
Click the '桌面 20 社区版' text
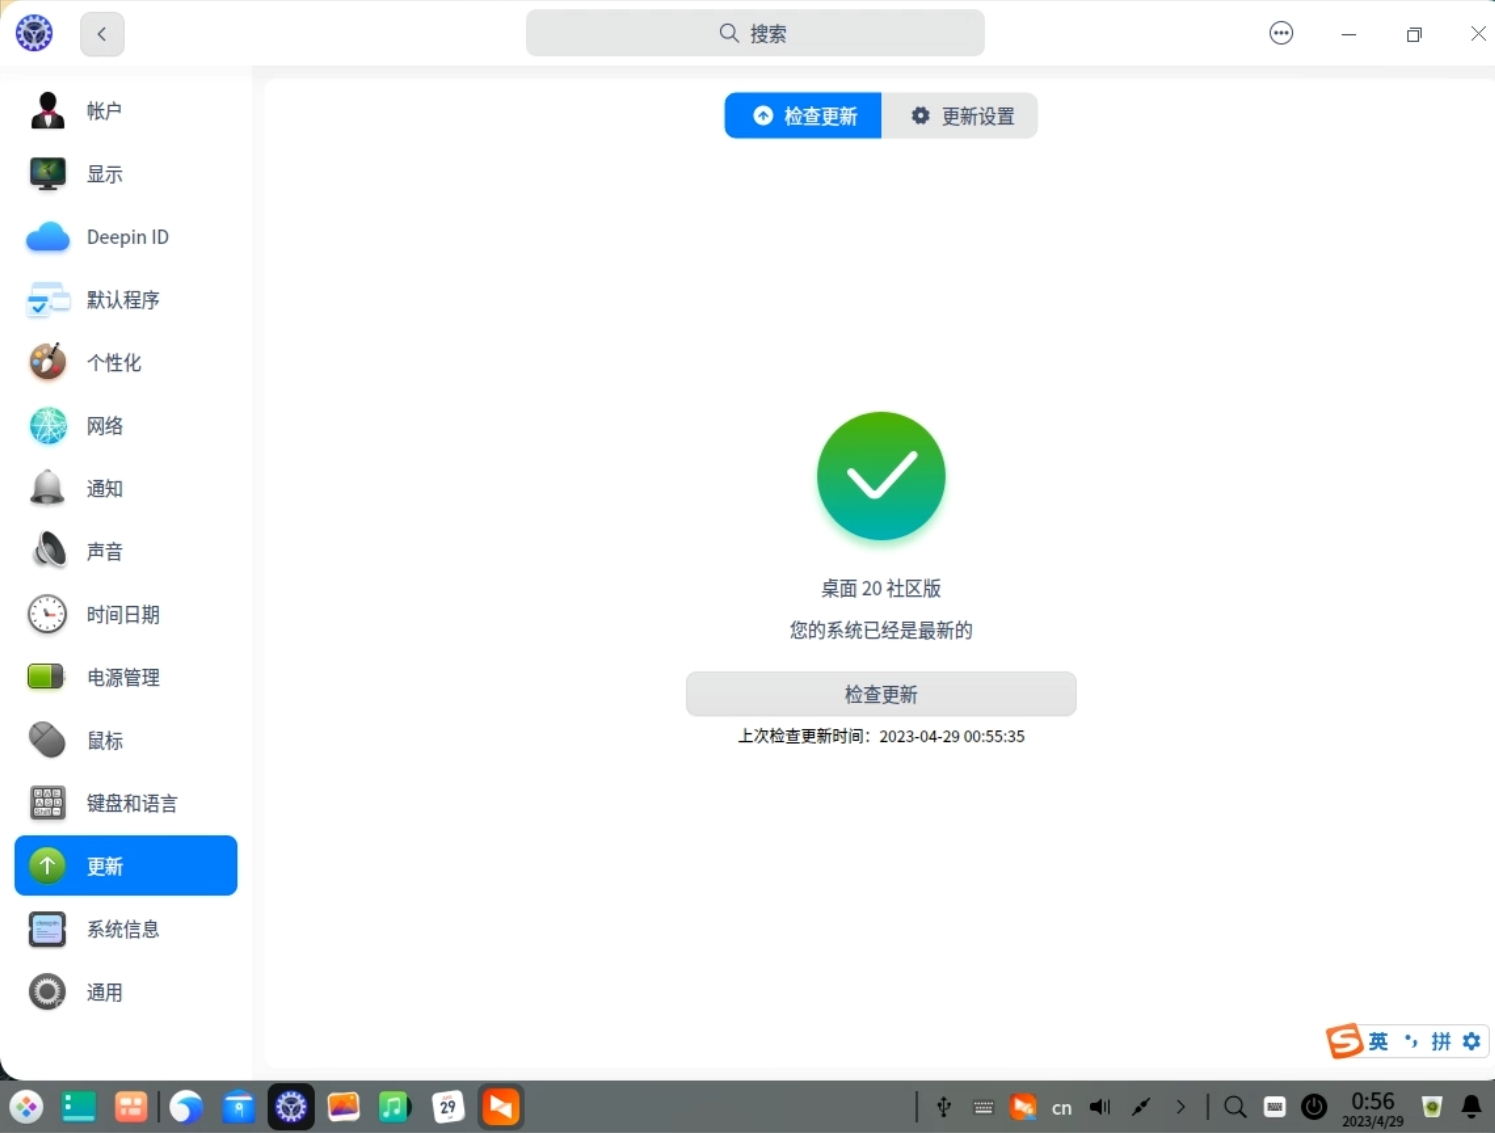[881, 588]
